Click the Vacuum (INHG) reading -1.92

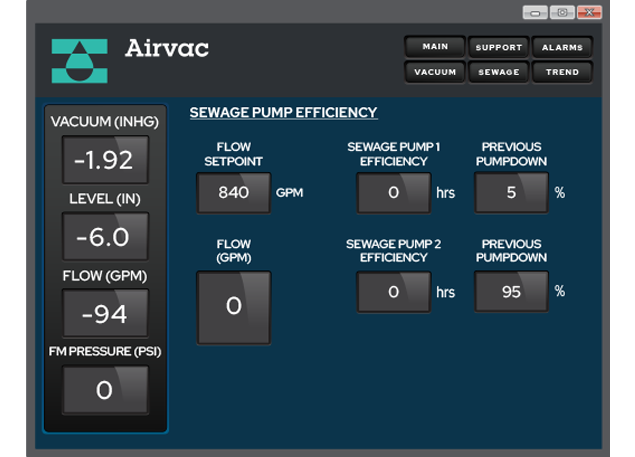(105, 160)
